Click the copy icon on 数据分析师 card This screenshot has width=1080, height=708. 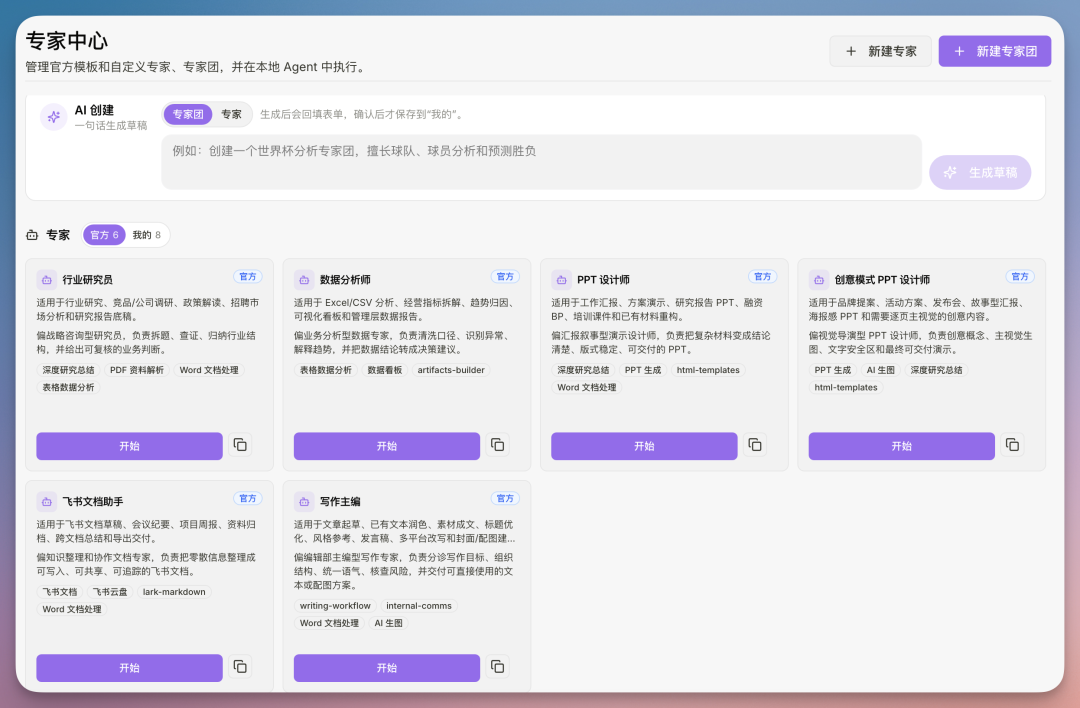point(497,445)
